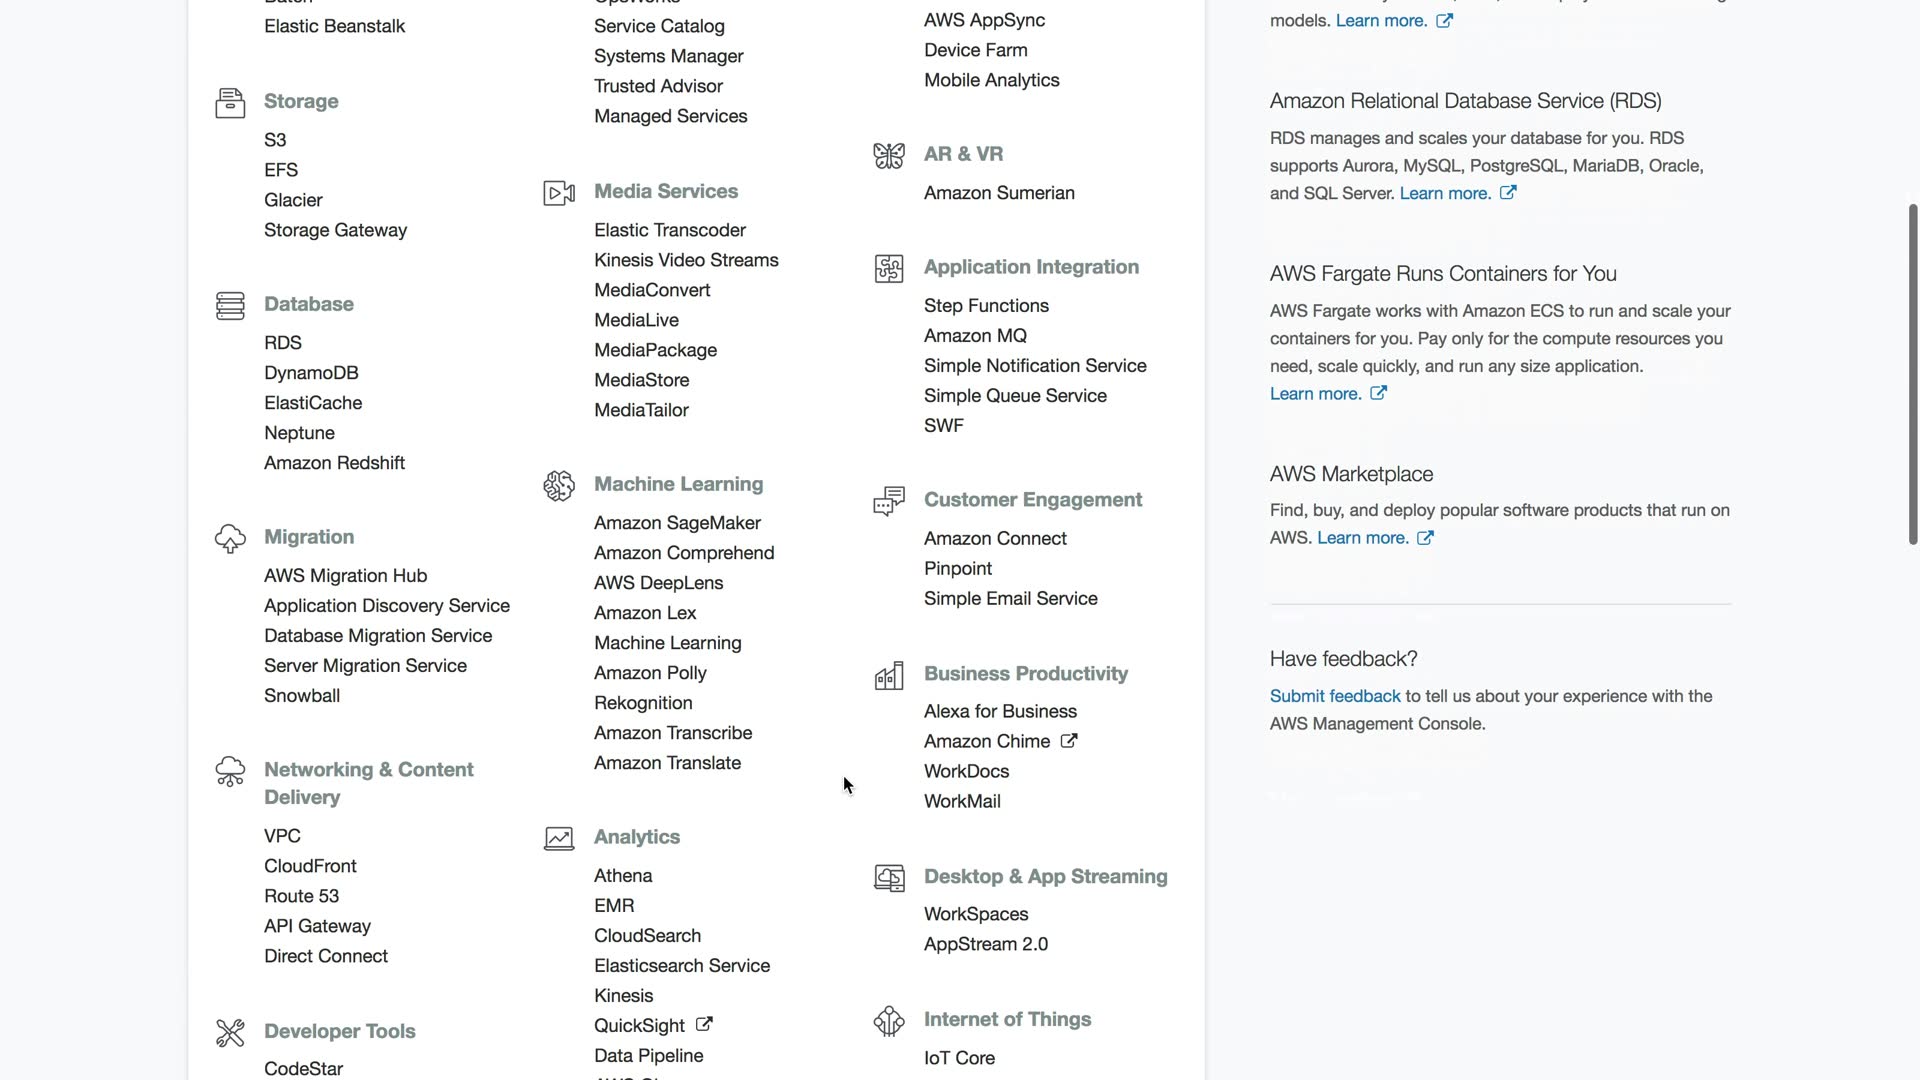Click the Business Productivity bar chart icon

coord(889,676)
